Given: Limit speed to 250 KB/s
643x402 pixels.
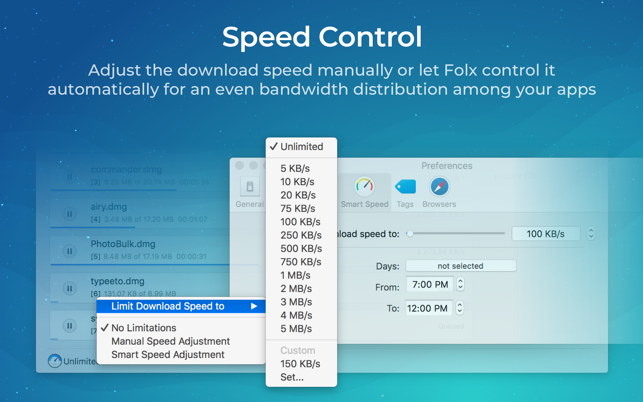Looking at the screenshot, I should click(301, 235).
